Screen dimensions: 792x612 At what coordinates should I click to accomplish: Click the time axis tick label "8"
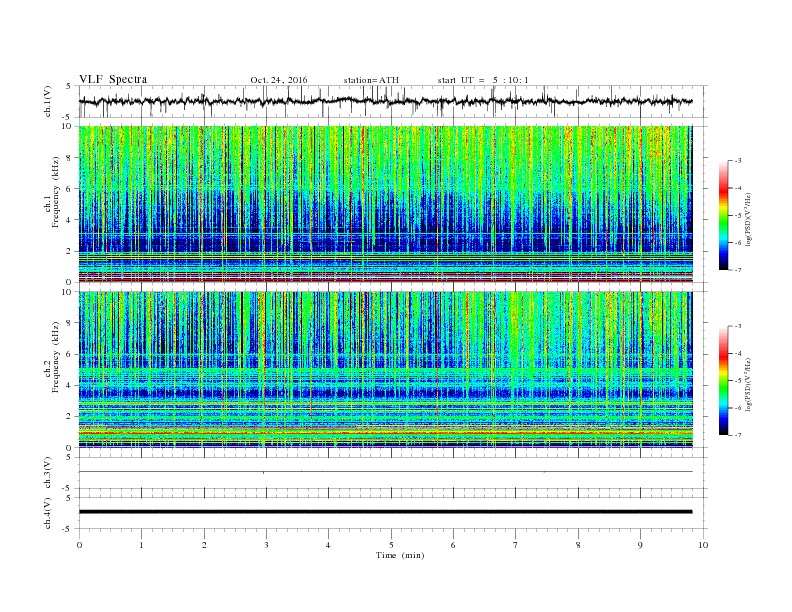(x=578, y=545)
